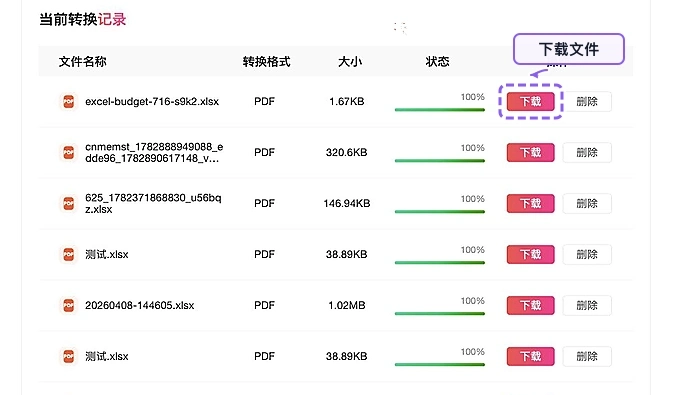Click 删除 for the 1.02MB 20260408-144605.xlsx file

point(587,305)
